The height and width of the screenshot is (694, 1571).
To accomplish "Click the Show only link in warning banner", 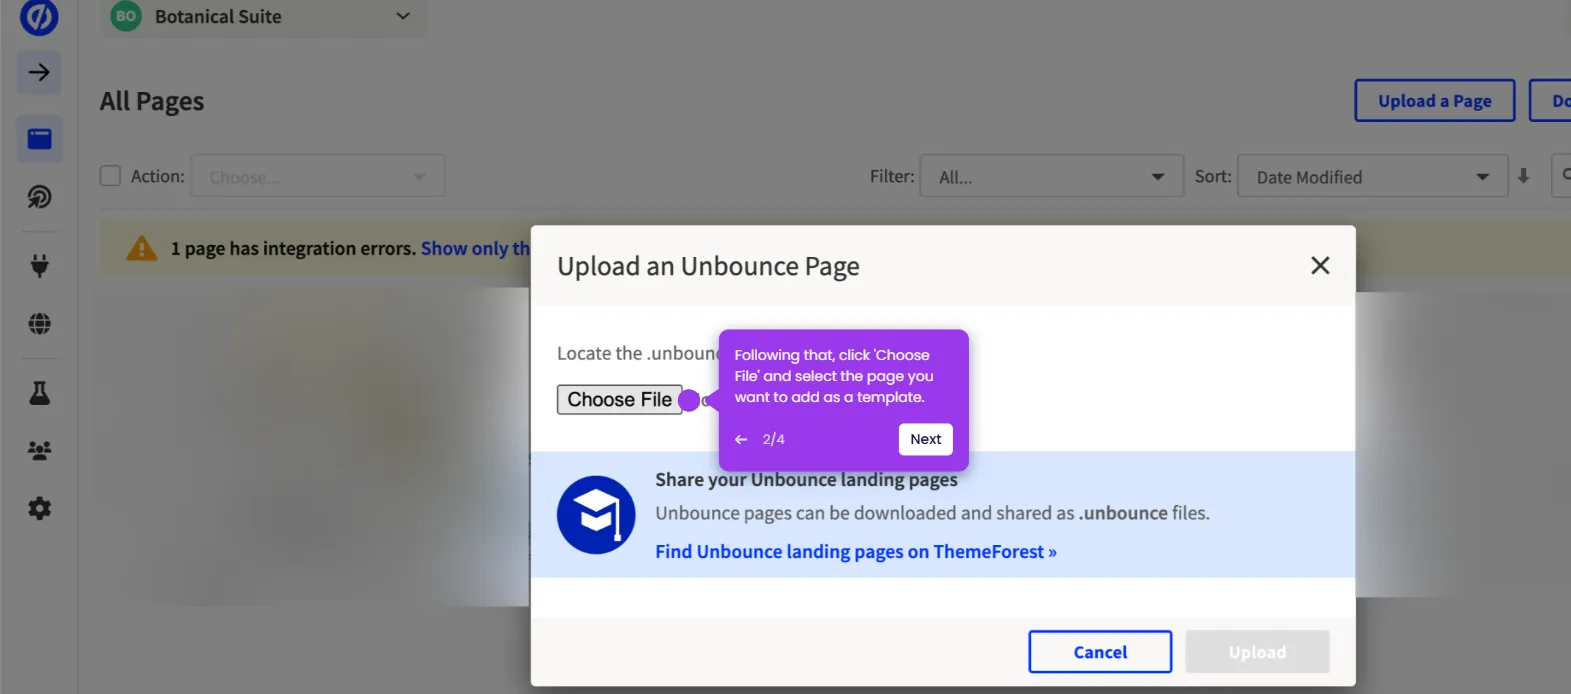I will point(475,248).
